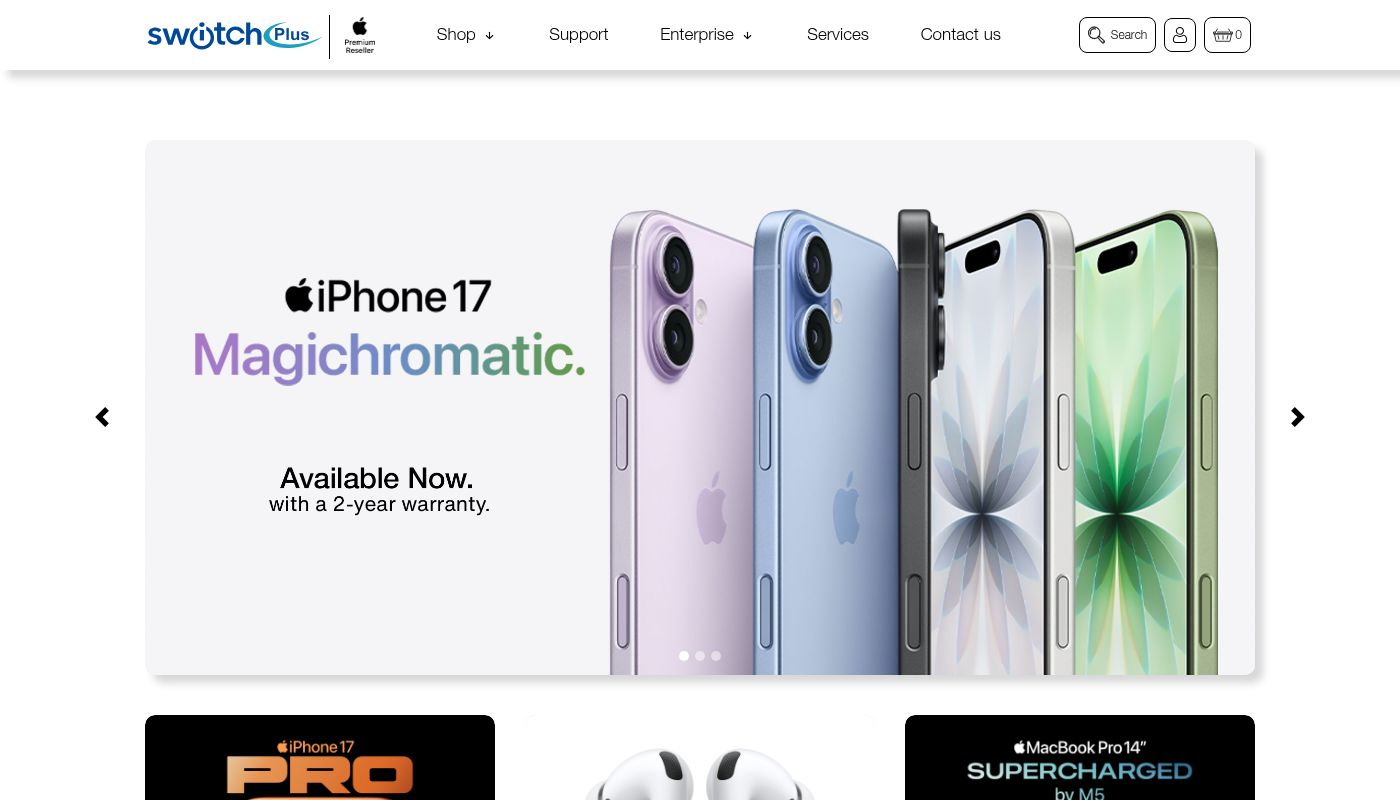The width and height of the screenshot is (1400, 800).
Task: Click the arrow next to Shop
Action: [x=489, y=36]
